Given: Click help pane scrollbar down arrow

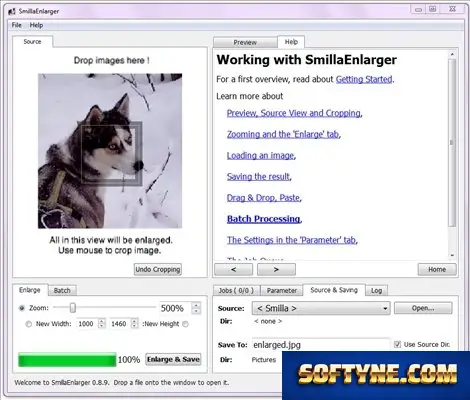Looking at the screenshot, I should [x=452, y=255].
